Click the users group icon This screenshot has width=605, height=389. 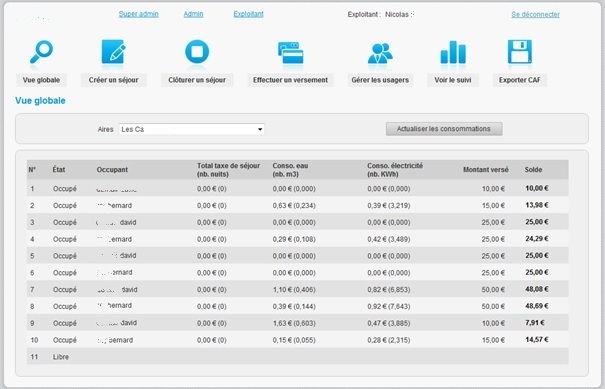380,53
